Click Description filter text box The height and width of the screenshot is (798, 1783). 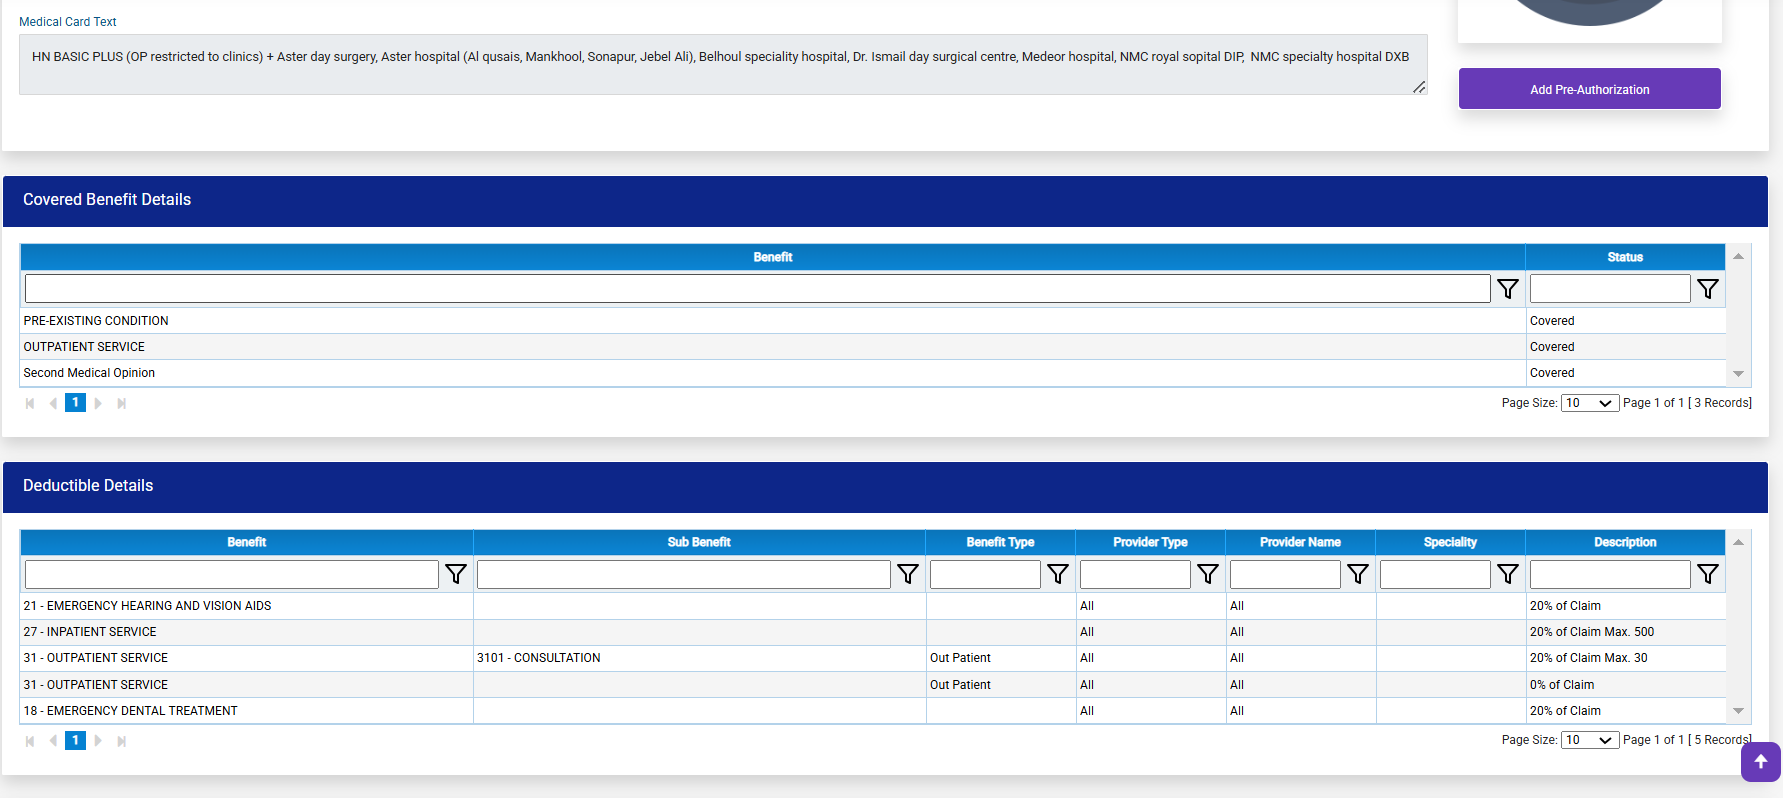(x=1609, y=574)
